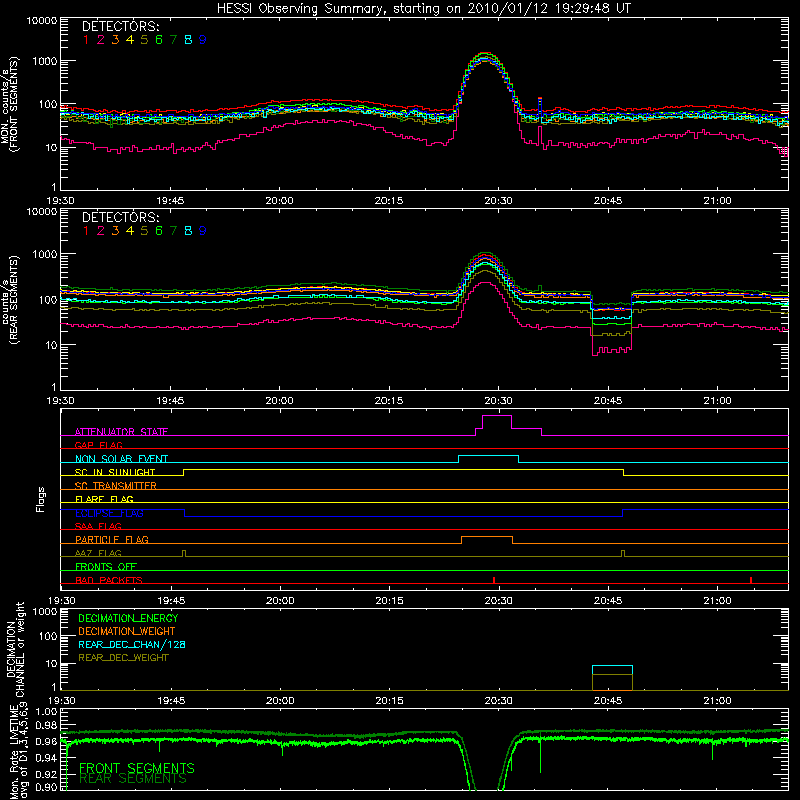Click the DECIMATION CHANNEL or weight axis label
The width and height of the screenshot is (800, 800).
[15, 649]
